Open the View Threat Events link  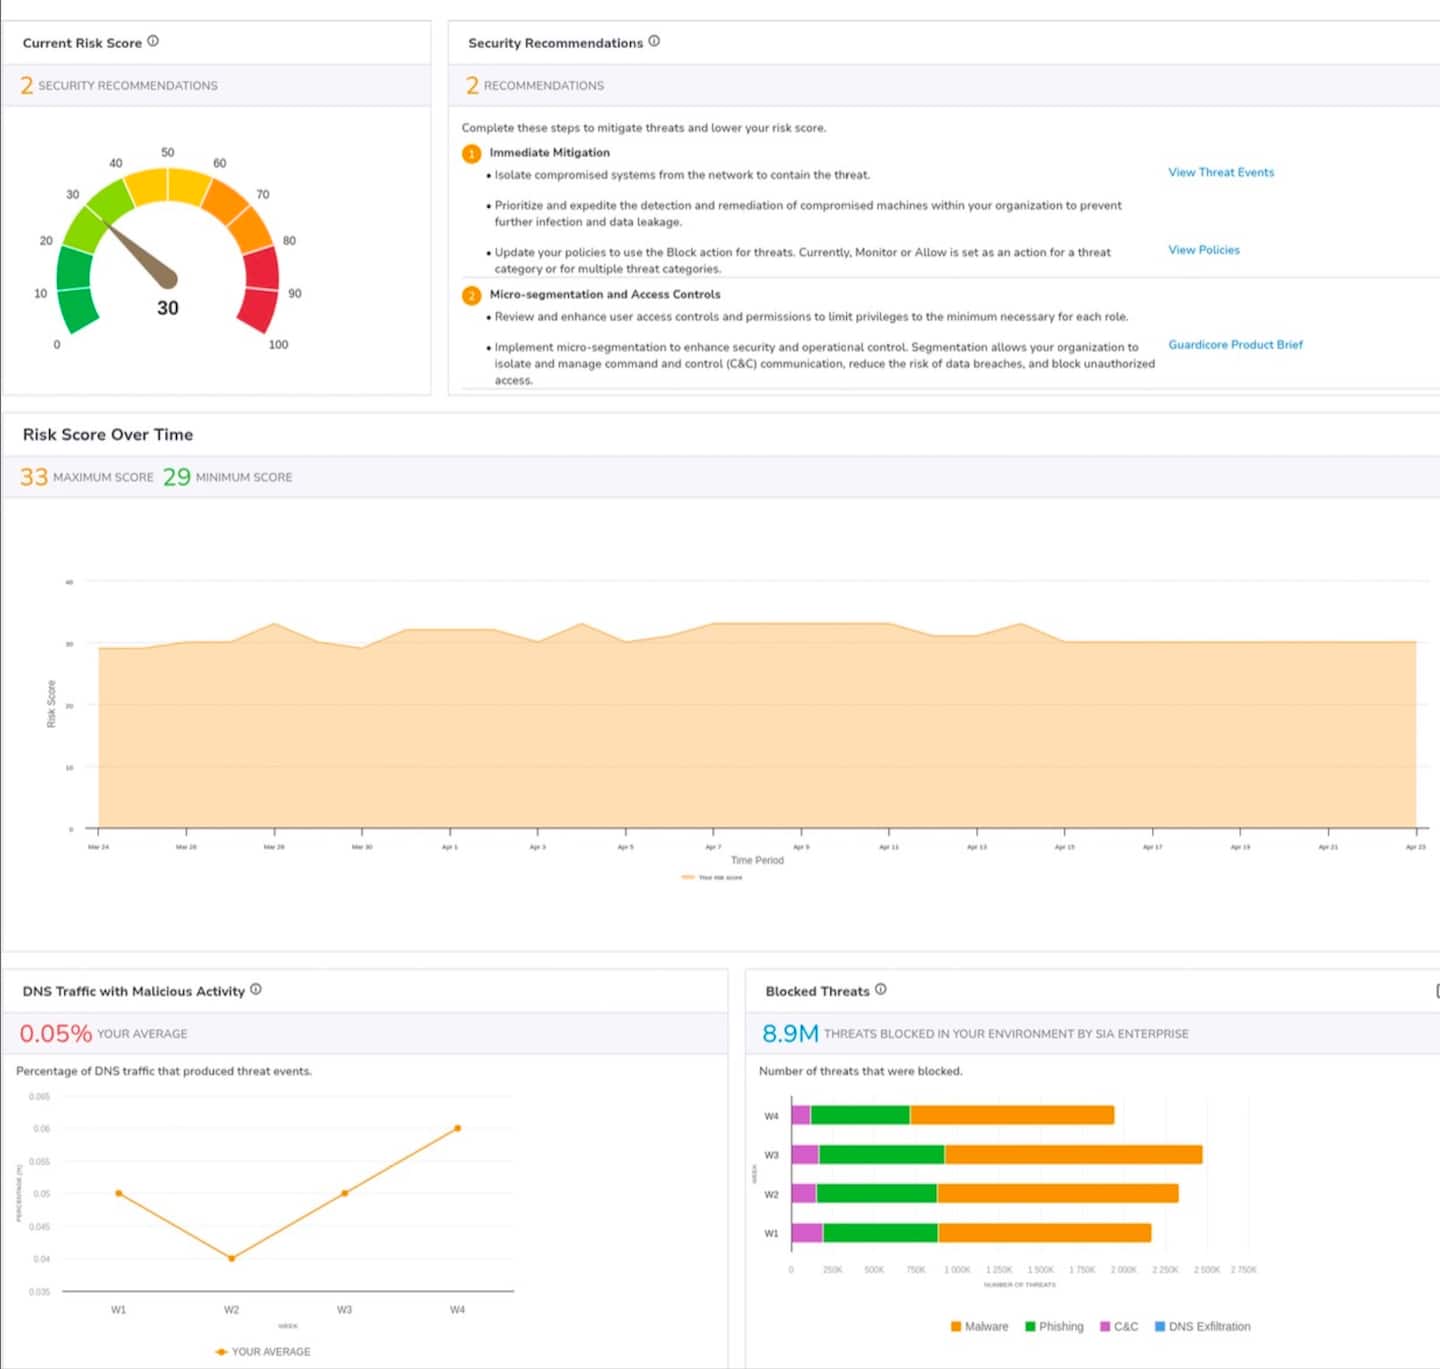coord(1221,172)
